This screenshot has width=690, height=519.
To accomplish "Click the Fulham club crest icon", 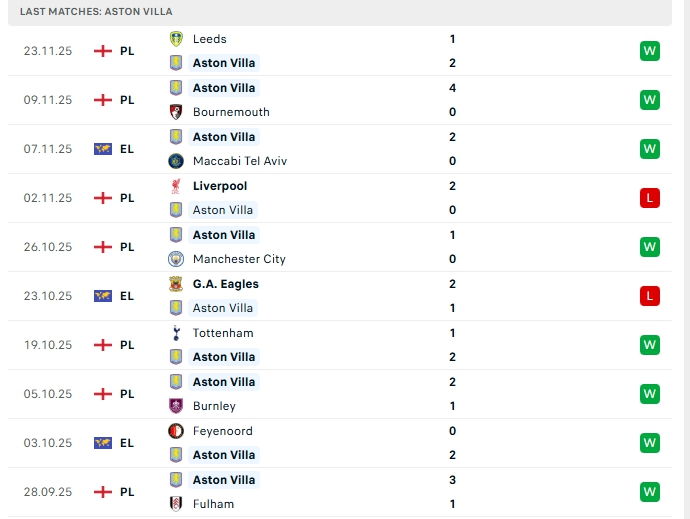I will [x=176, y=504].
